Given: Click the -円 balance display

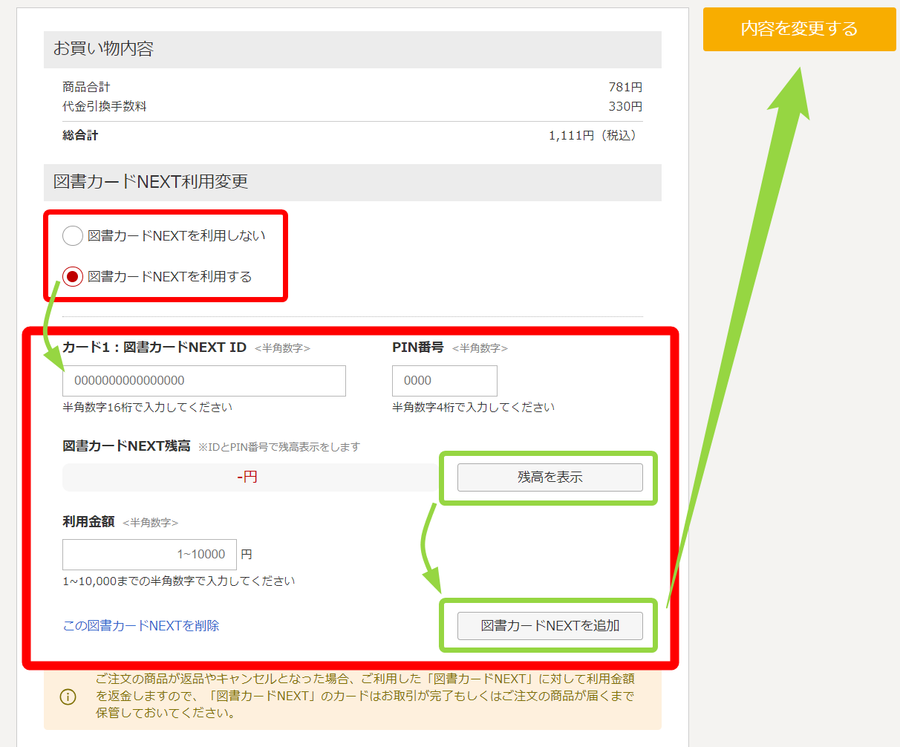Looking at the screenshot, I should 248,477.
